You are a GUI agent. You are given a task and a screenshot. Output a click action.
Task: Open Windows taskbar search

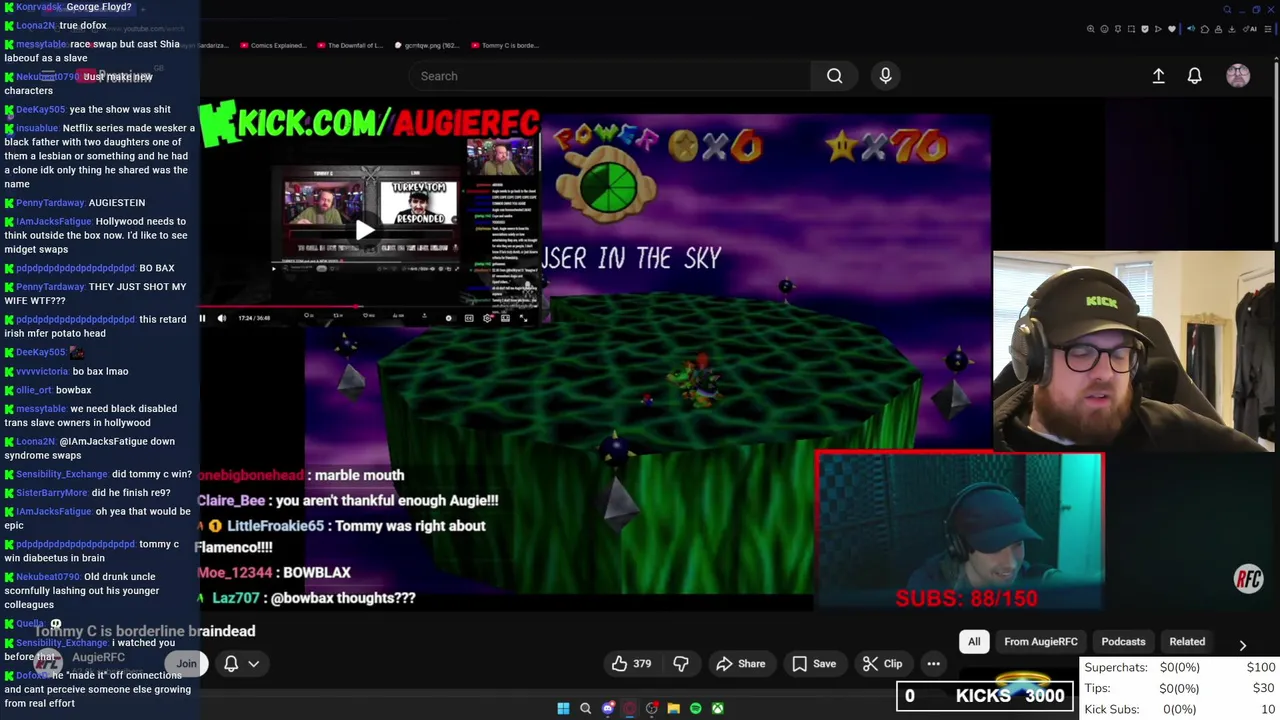585,709
